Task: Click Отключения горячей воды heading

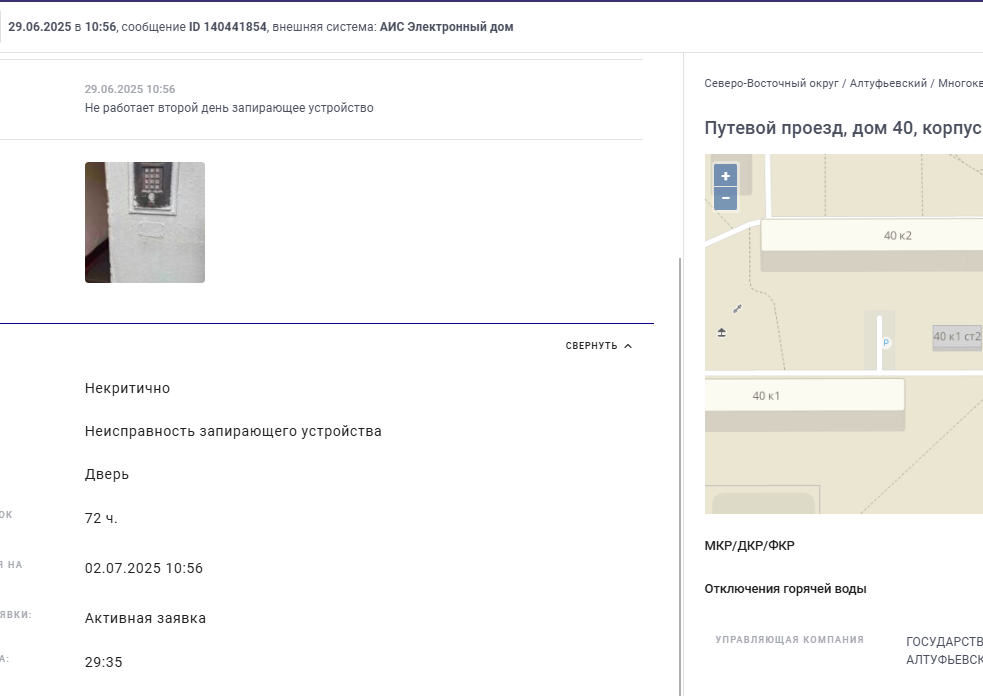Action: (x=785, y=589)
